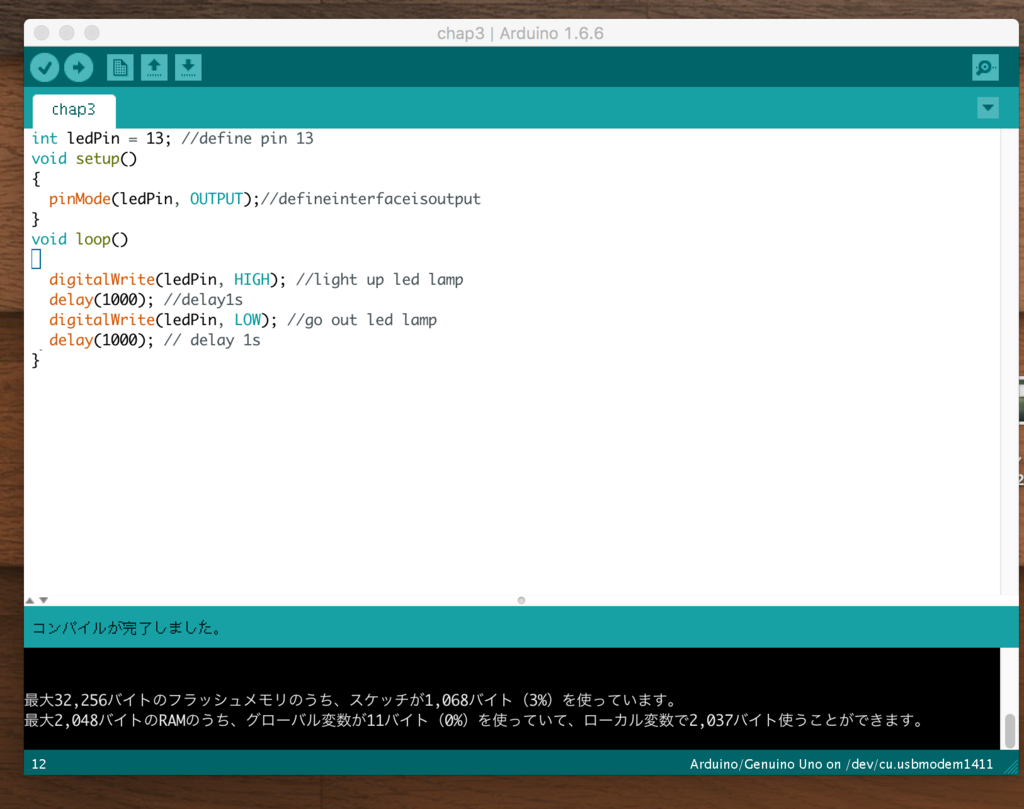Image resolution: width=1024 pixels, height=809 pixels.
Task: Expand the tab options dropdown arrow
Action: click(987, 108)
